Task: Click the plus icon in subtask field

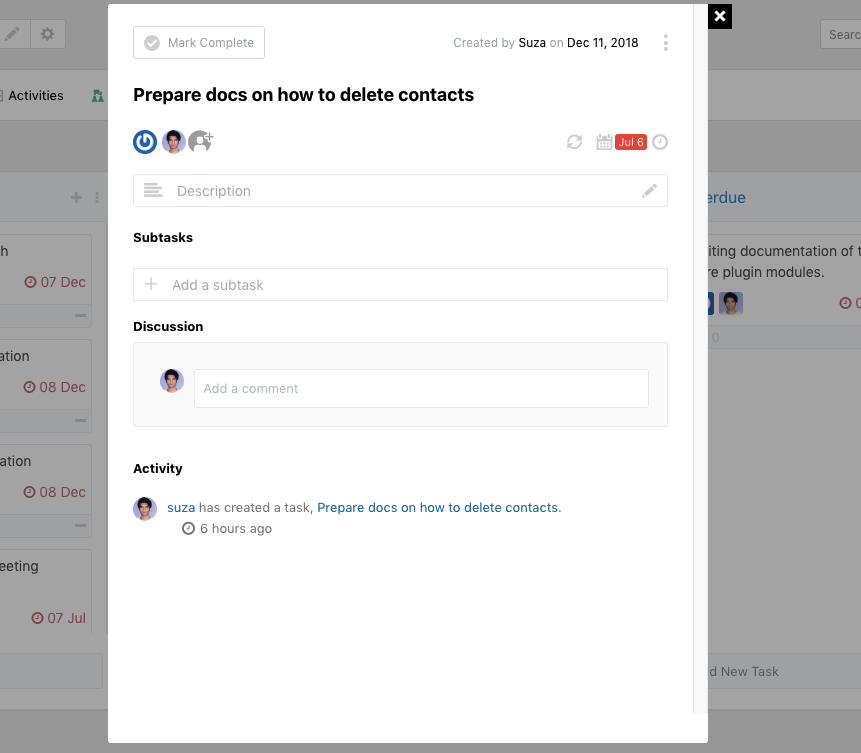Action: coord(151,284)
